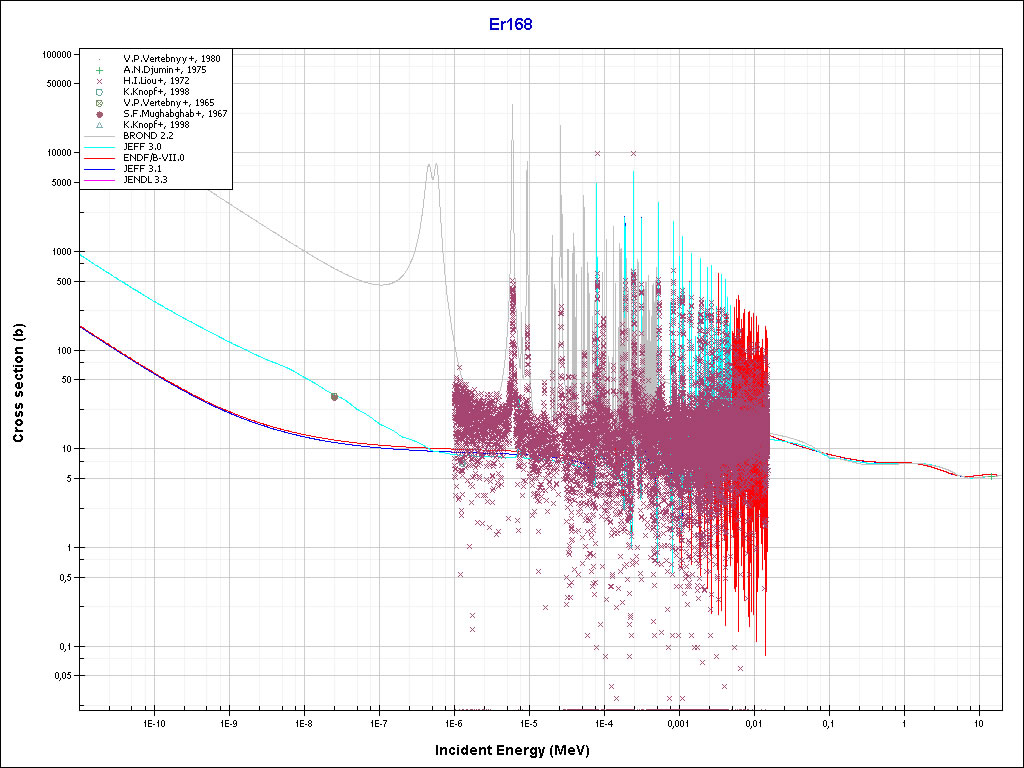The image size is (1024, 768).
Task: Click the x marker for H.I.Liou+ 1972
Action: coord(100,81)
